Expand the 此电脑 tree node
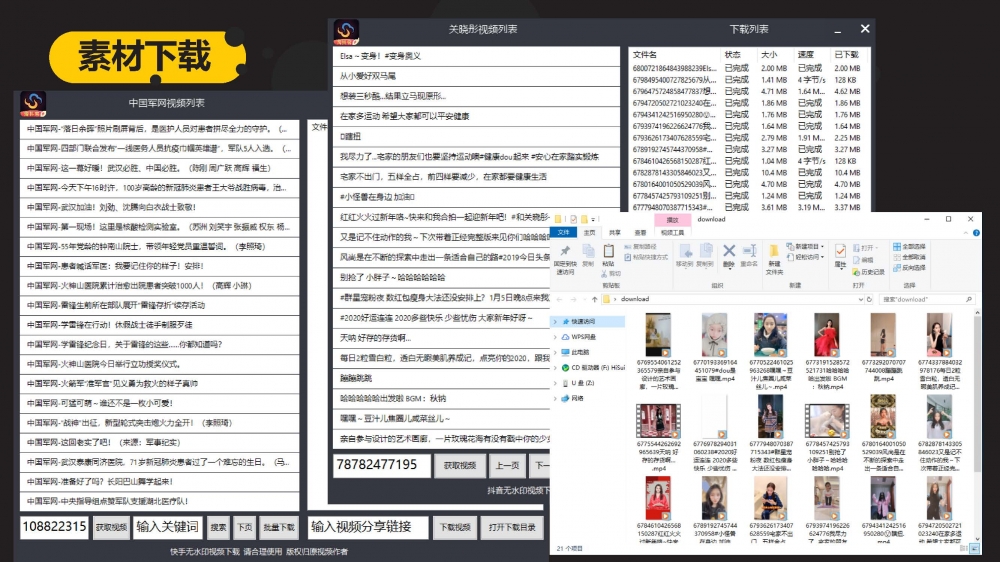 [555, 352]
